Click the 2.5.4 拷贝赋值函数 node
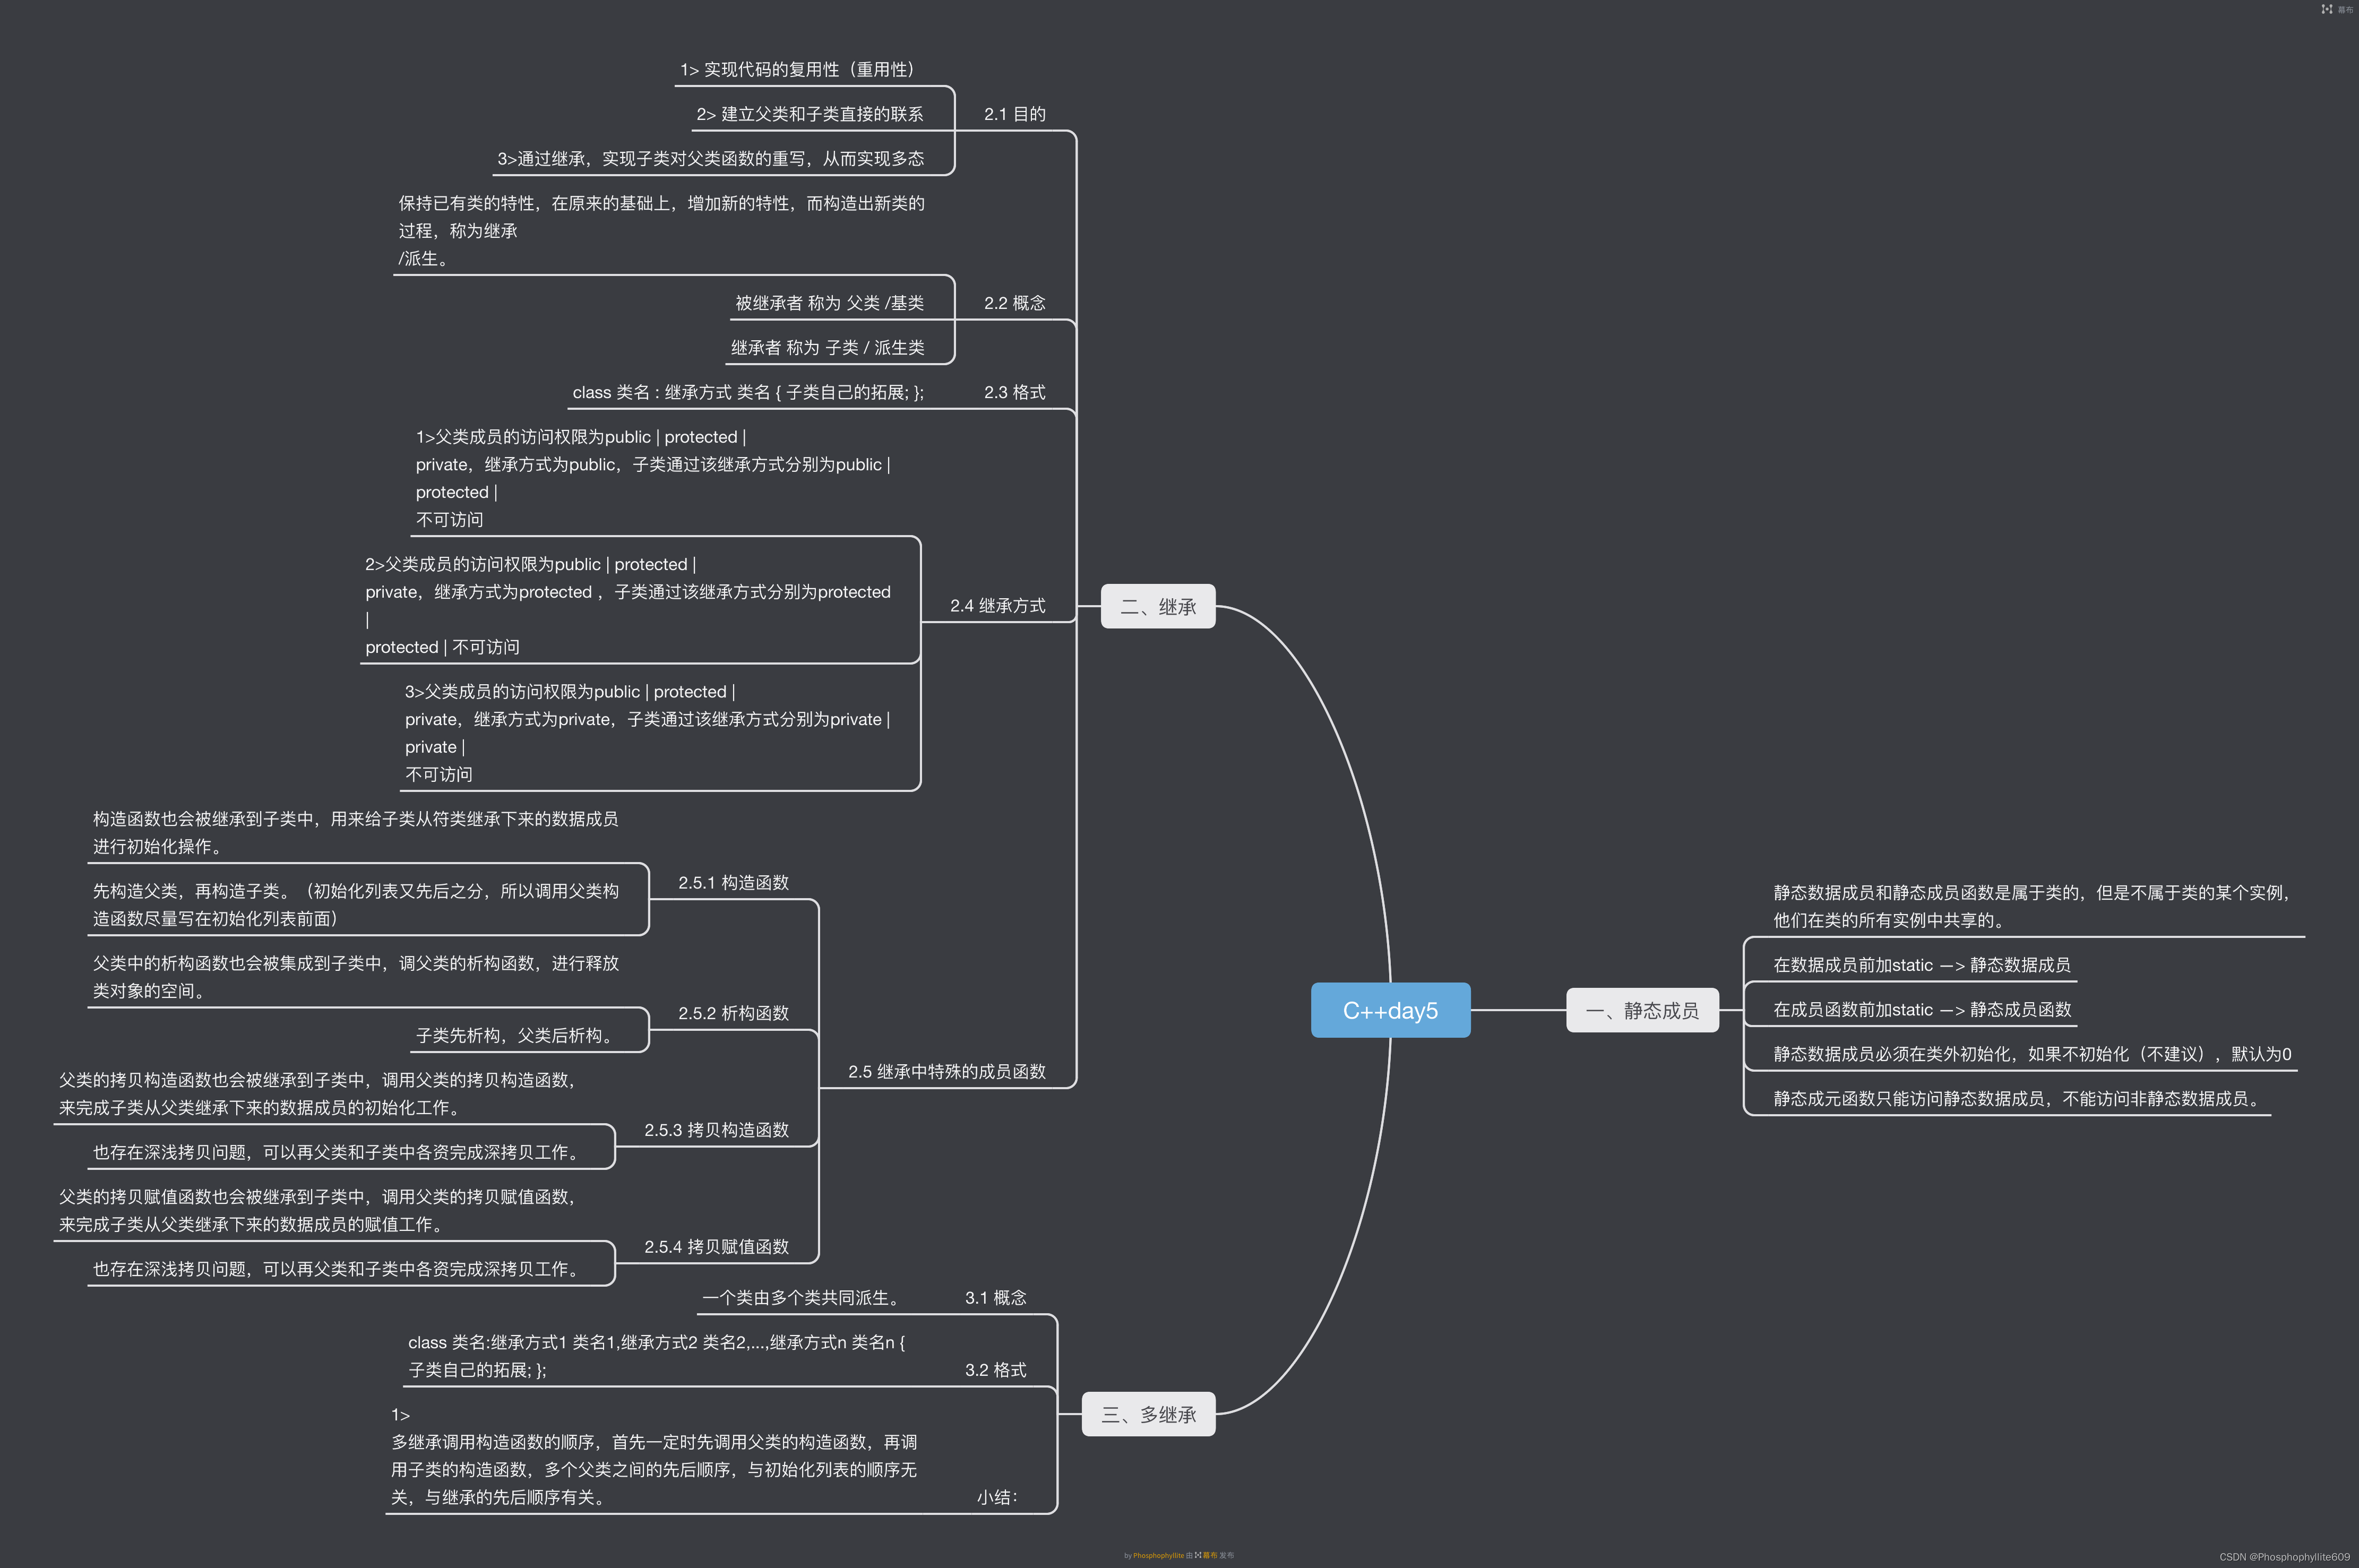 pos(716,1246)
